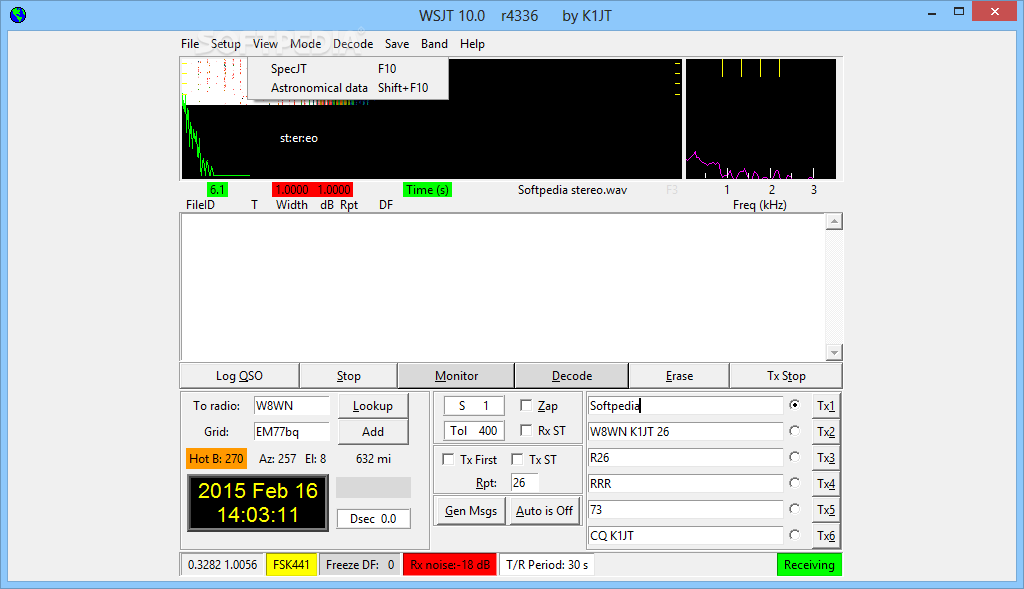The image size is (1024, 589).
Task: Click the frequency spectrum plot panel
Action: 761,119
